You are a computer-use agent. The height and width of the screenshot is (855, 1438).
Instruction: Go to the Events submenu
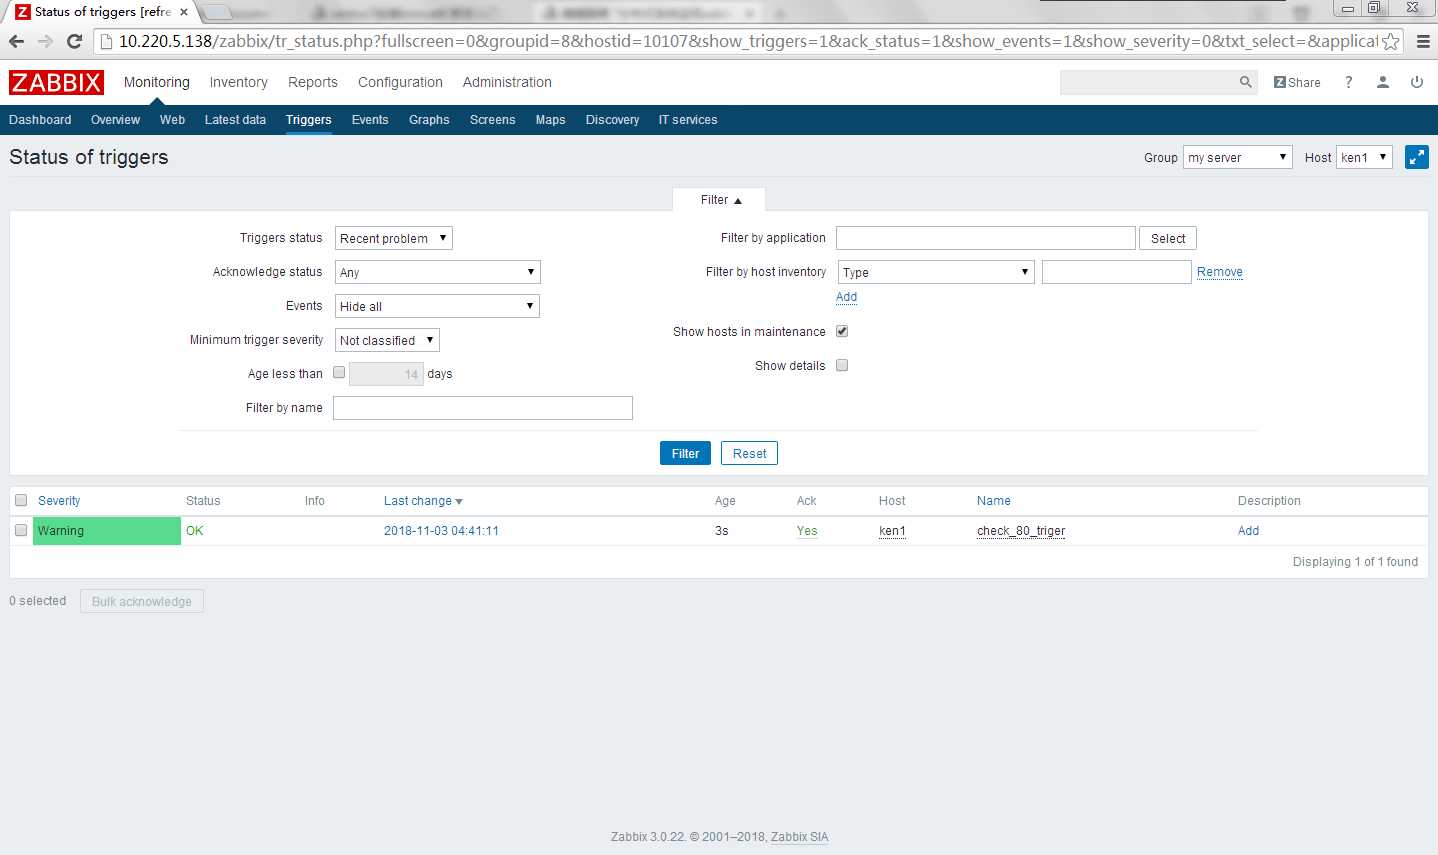click(x=370, y=120)
